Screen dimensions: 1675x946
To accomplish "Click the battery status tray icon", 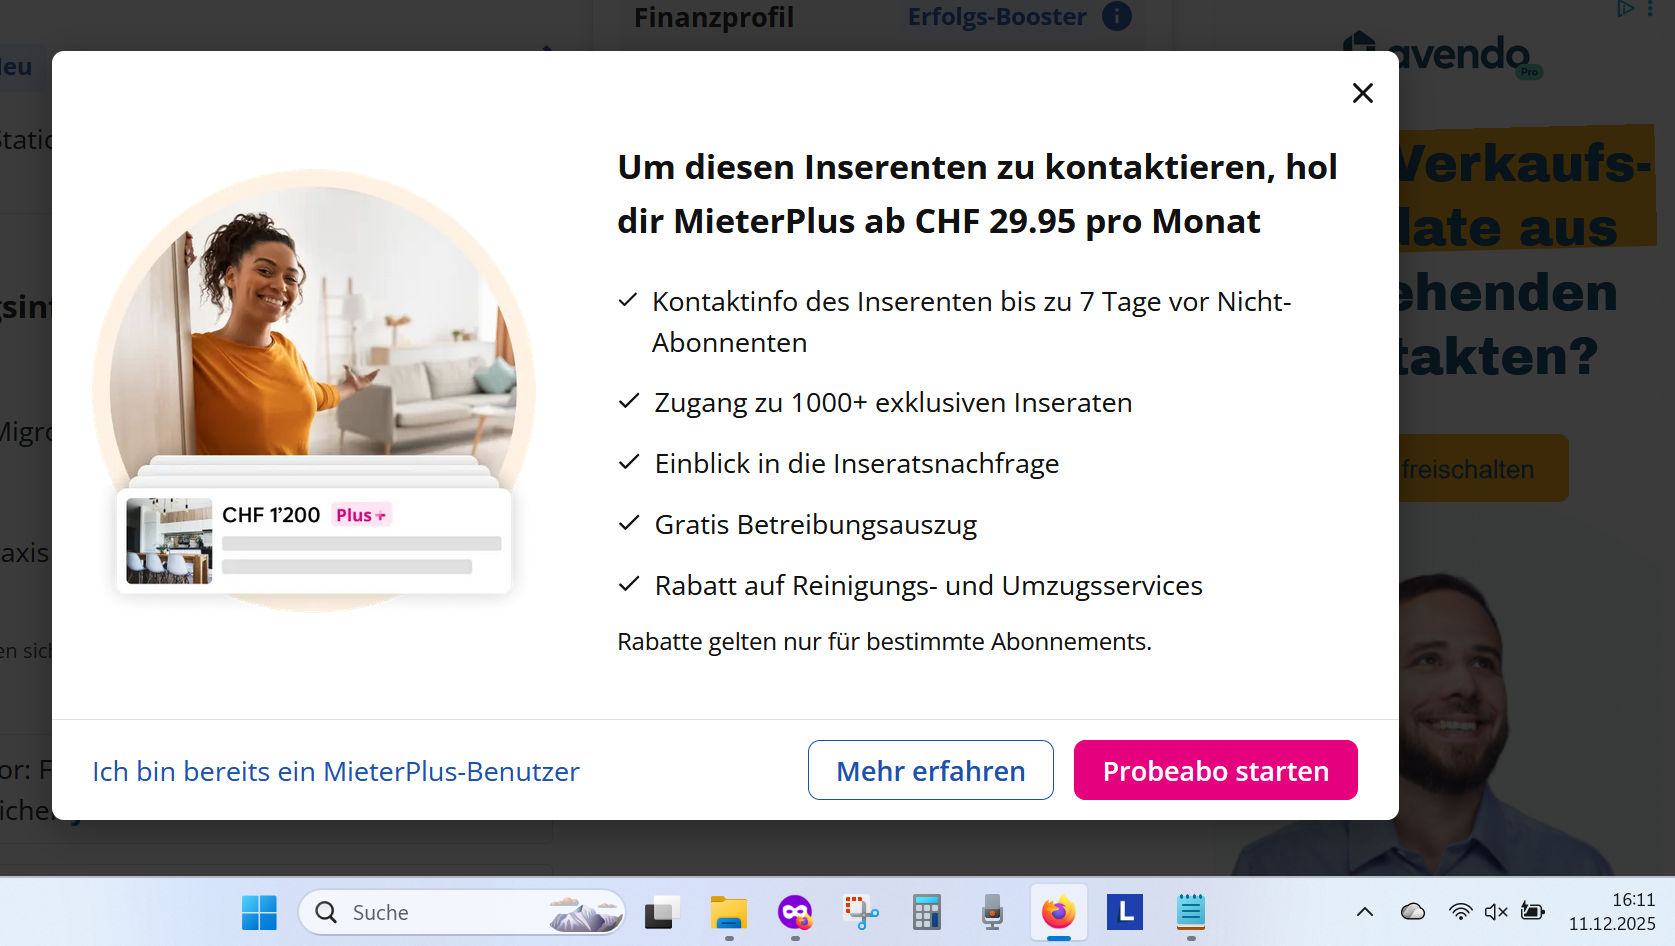I will point(1532,912).
